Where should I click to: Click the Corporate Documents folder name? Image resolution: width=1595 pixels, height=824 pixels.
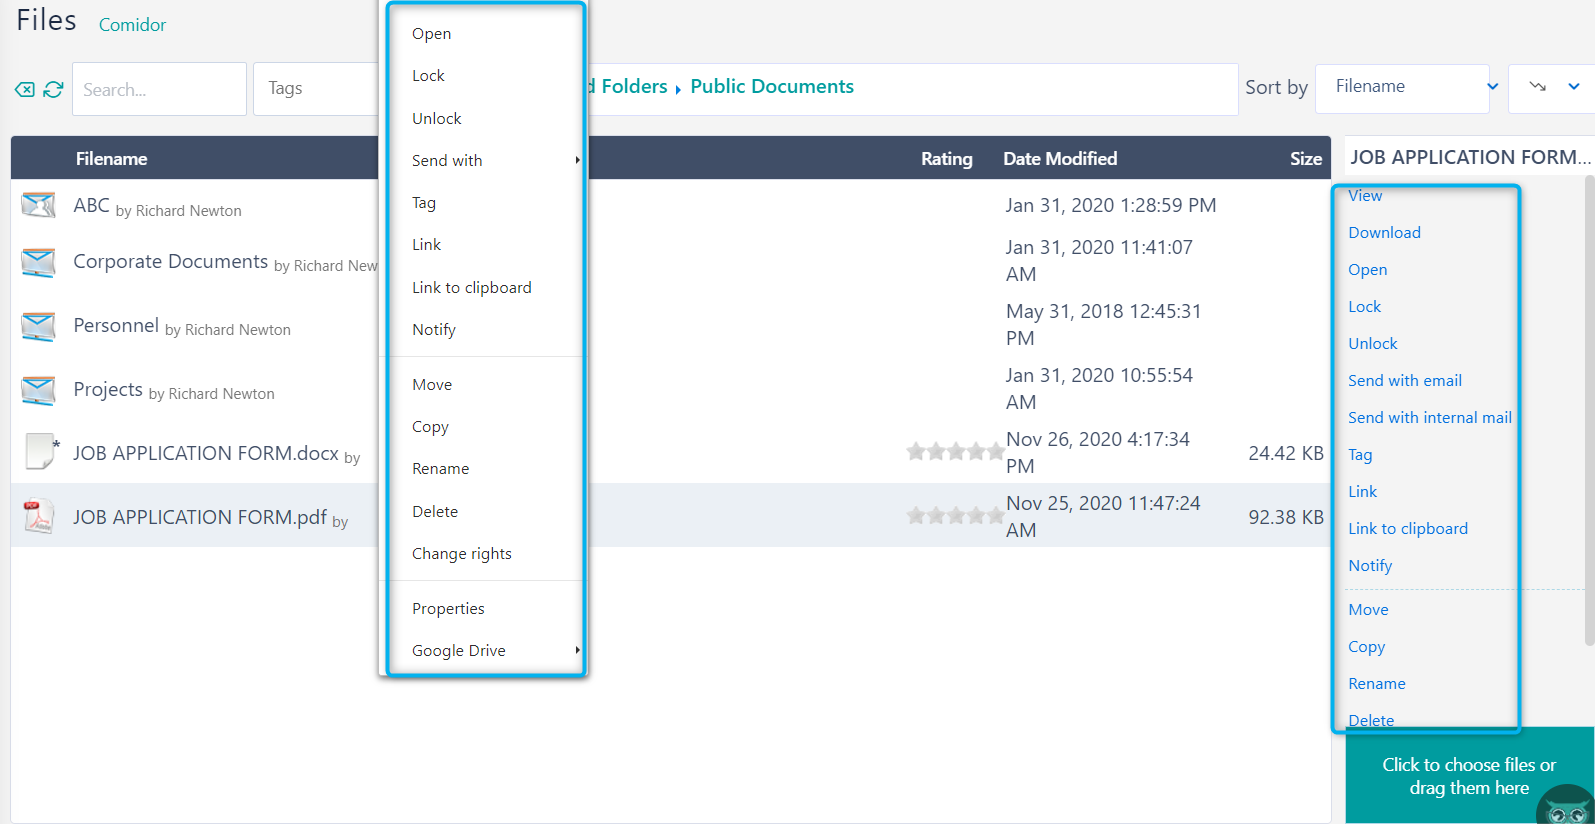pyautogui.click(x=170, y=261)
